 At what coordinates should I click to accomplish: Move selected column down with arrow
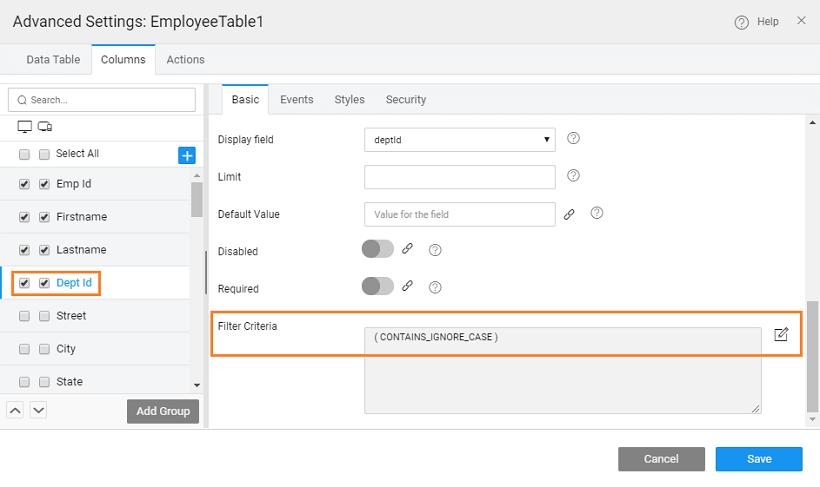(38, 410)
